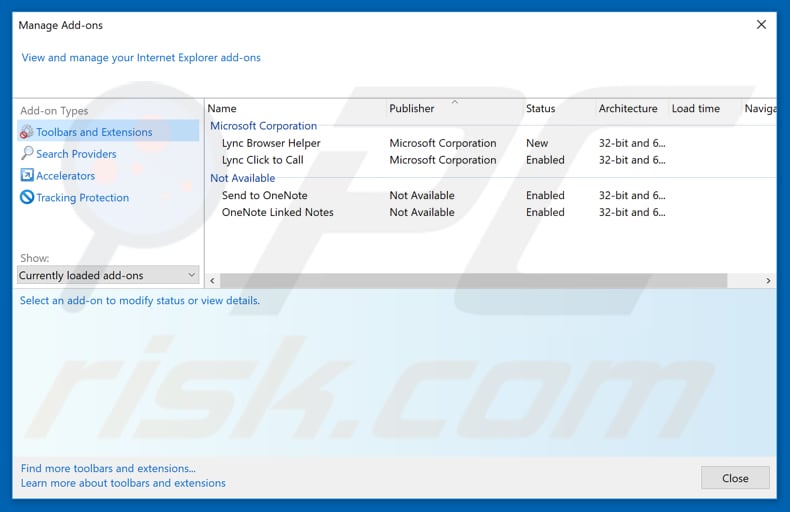Close the Manage Add-ons window with X
Viewport: 790px width, 512px height.
pos(761,24)
